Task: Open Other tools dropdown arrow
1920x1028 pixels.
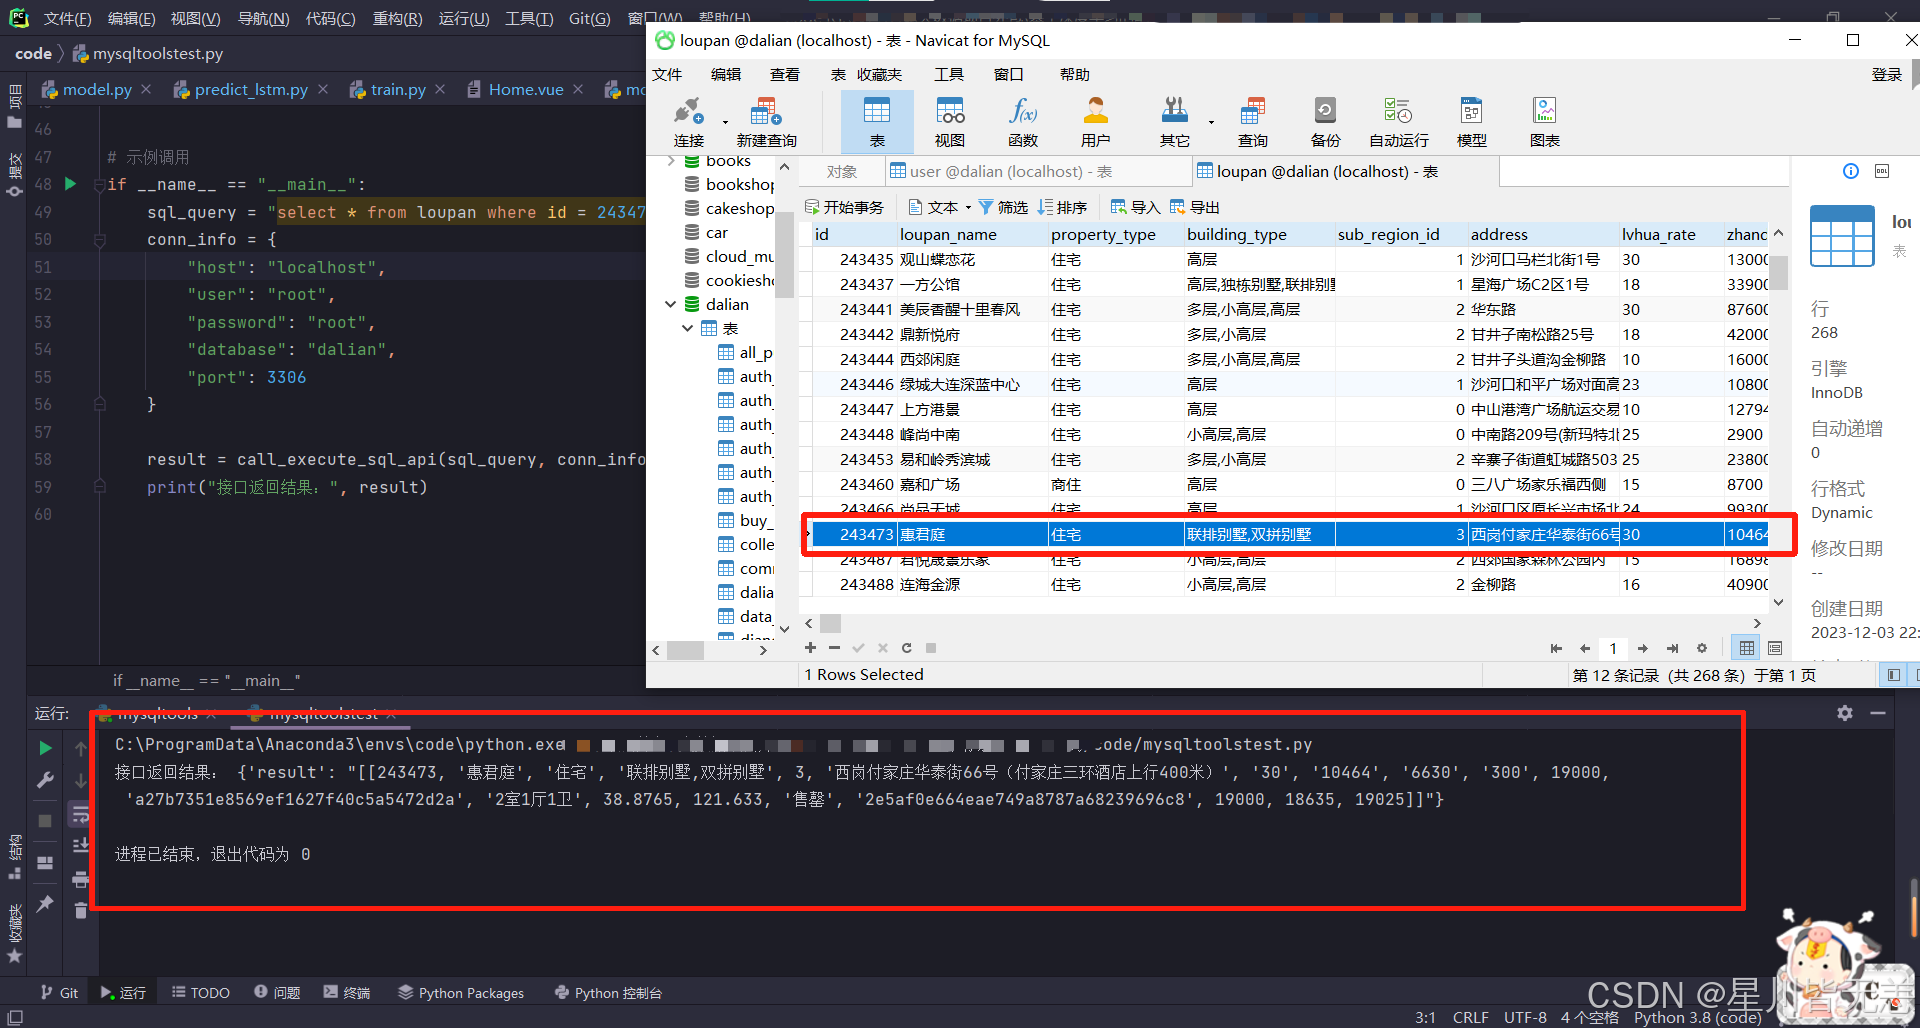Action: (1211, 122)
